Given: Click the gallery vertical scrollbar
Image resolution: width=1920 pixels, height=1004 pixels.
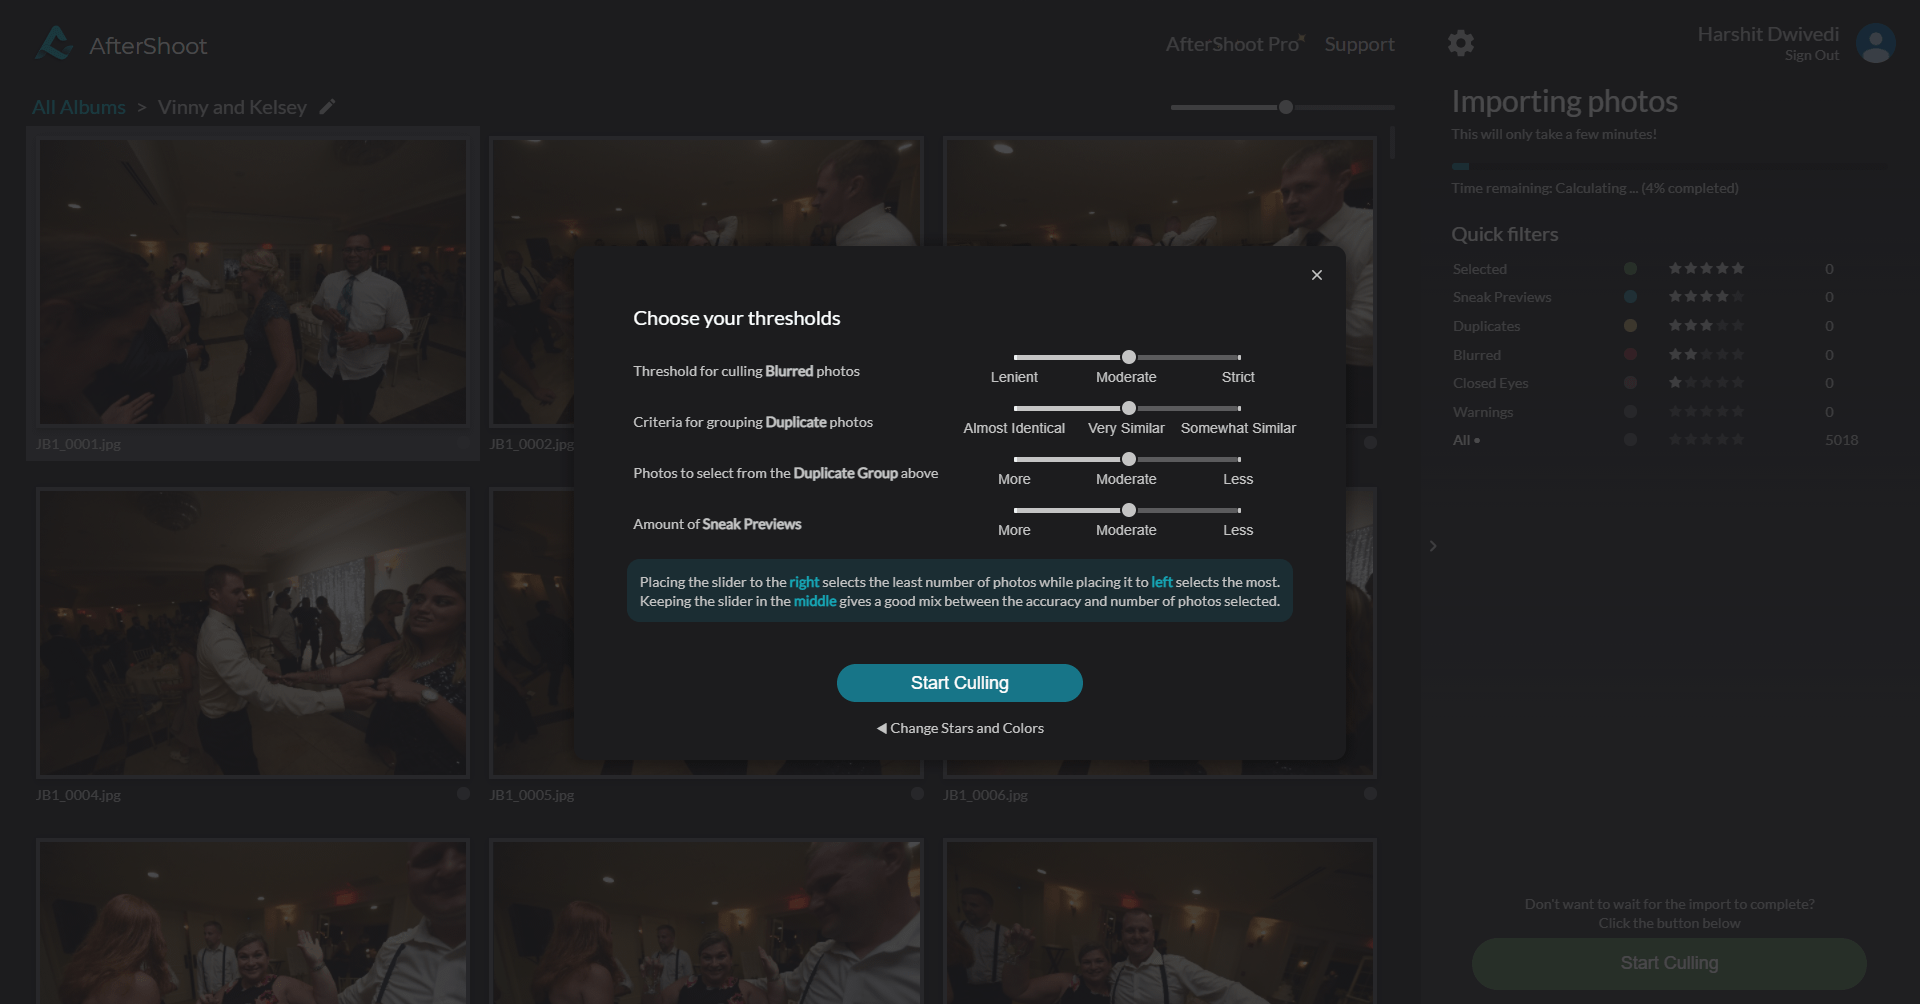Looking at the screenshot, I should [x=1392, y=143].
